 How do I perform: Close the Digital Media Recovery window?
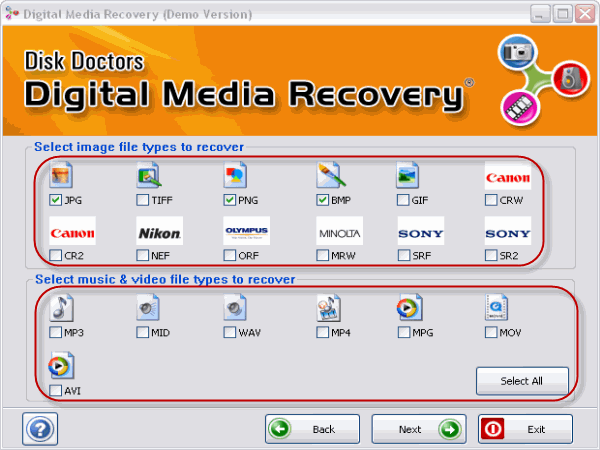click(585, 14)
